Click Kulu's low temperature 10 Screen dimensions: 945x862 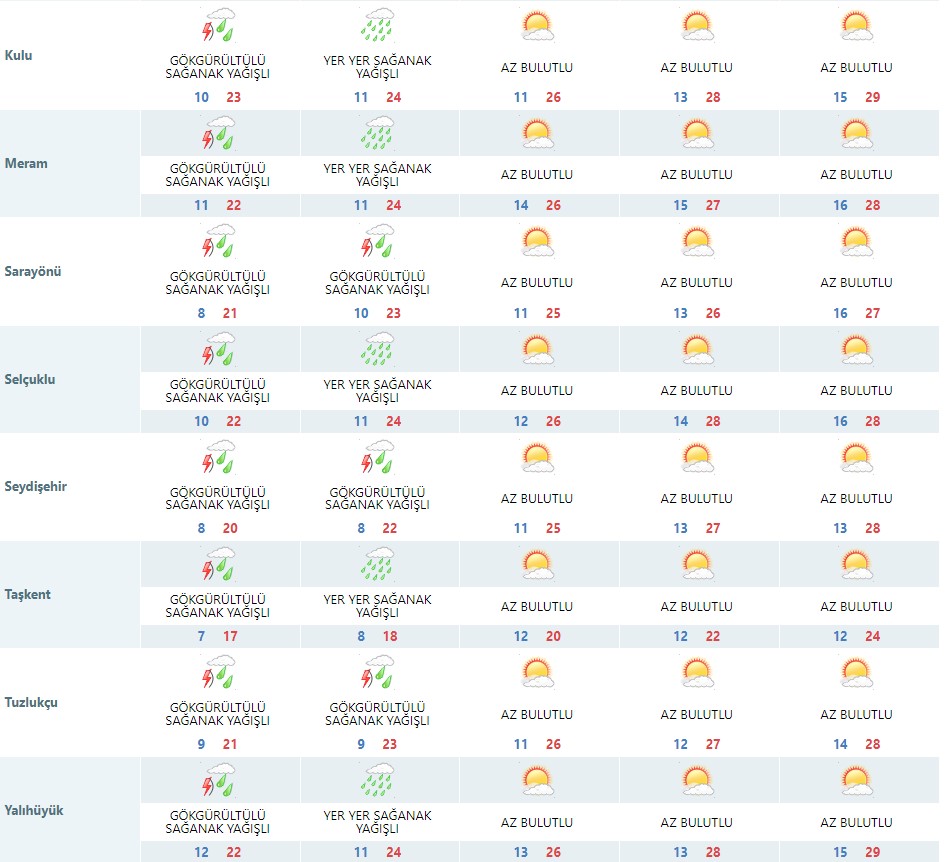[201, 97]
